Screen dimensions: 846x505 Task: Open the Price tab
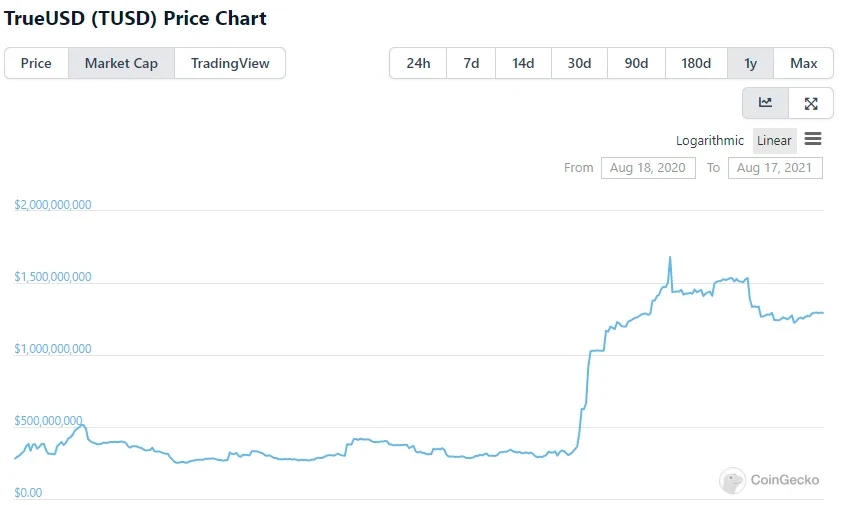[x=36, y=63]
